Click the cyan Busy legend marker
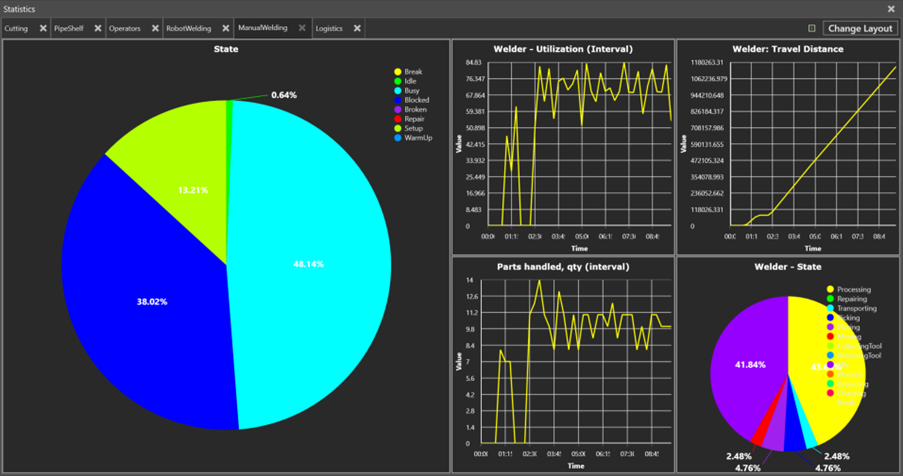This screenshot has width=903, height=476. [398, 91]
